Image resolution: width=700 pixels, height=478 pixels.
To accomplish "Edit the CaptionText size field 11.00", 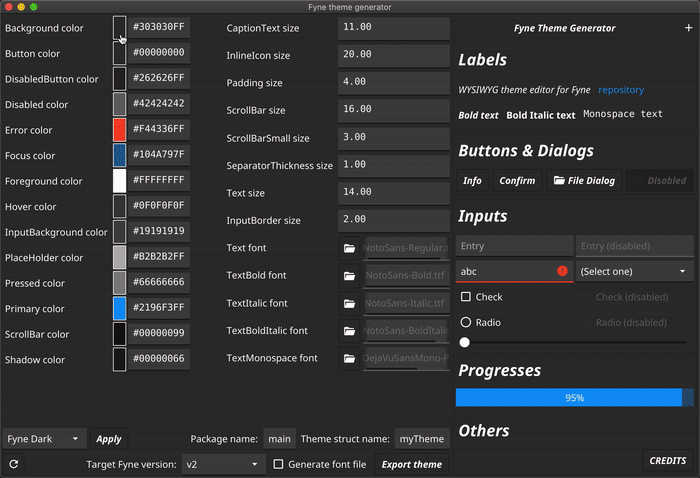I will coord(394,28).
